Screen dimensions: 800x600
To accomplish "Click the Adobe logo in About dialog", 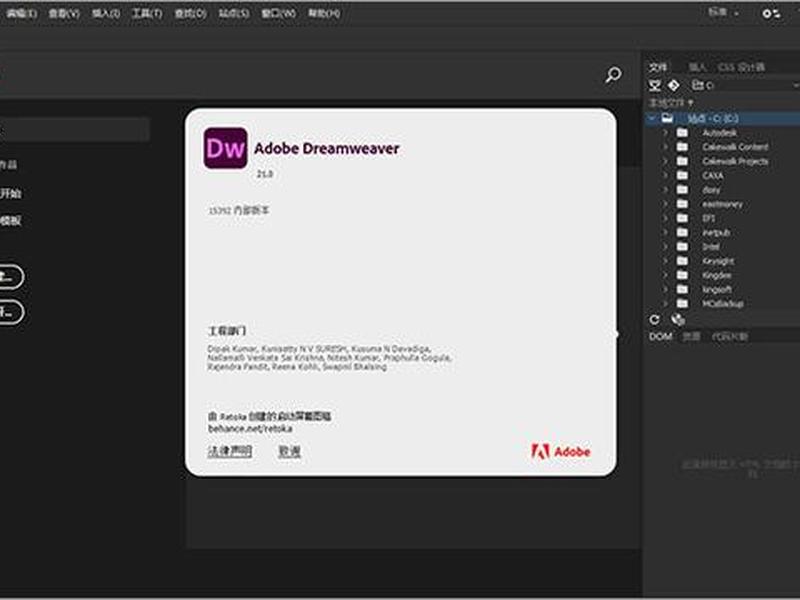I will click(561, 452).
